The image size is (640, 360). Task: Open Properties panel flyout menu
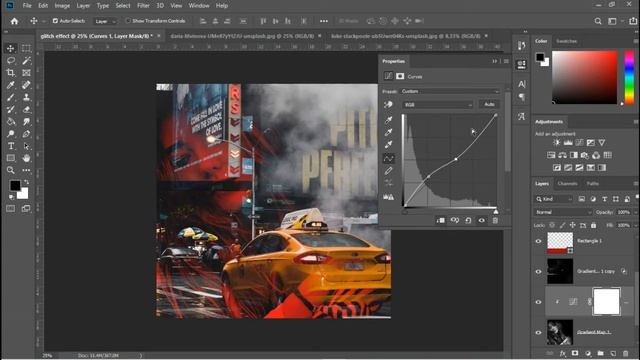506,61
